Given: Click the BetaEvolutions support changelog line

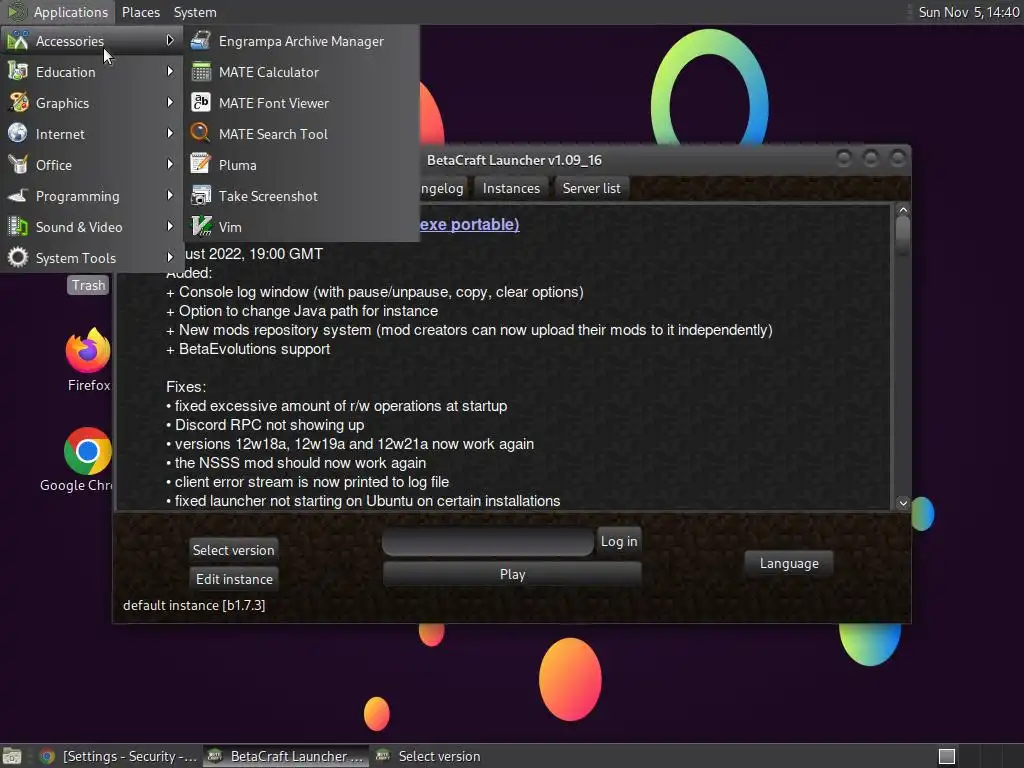Looking at the screenshot, I should pos(248,349).
